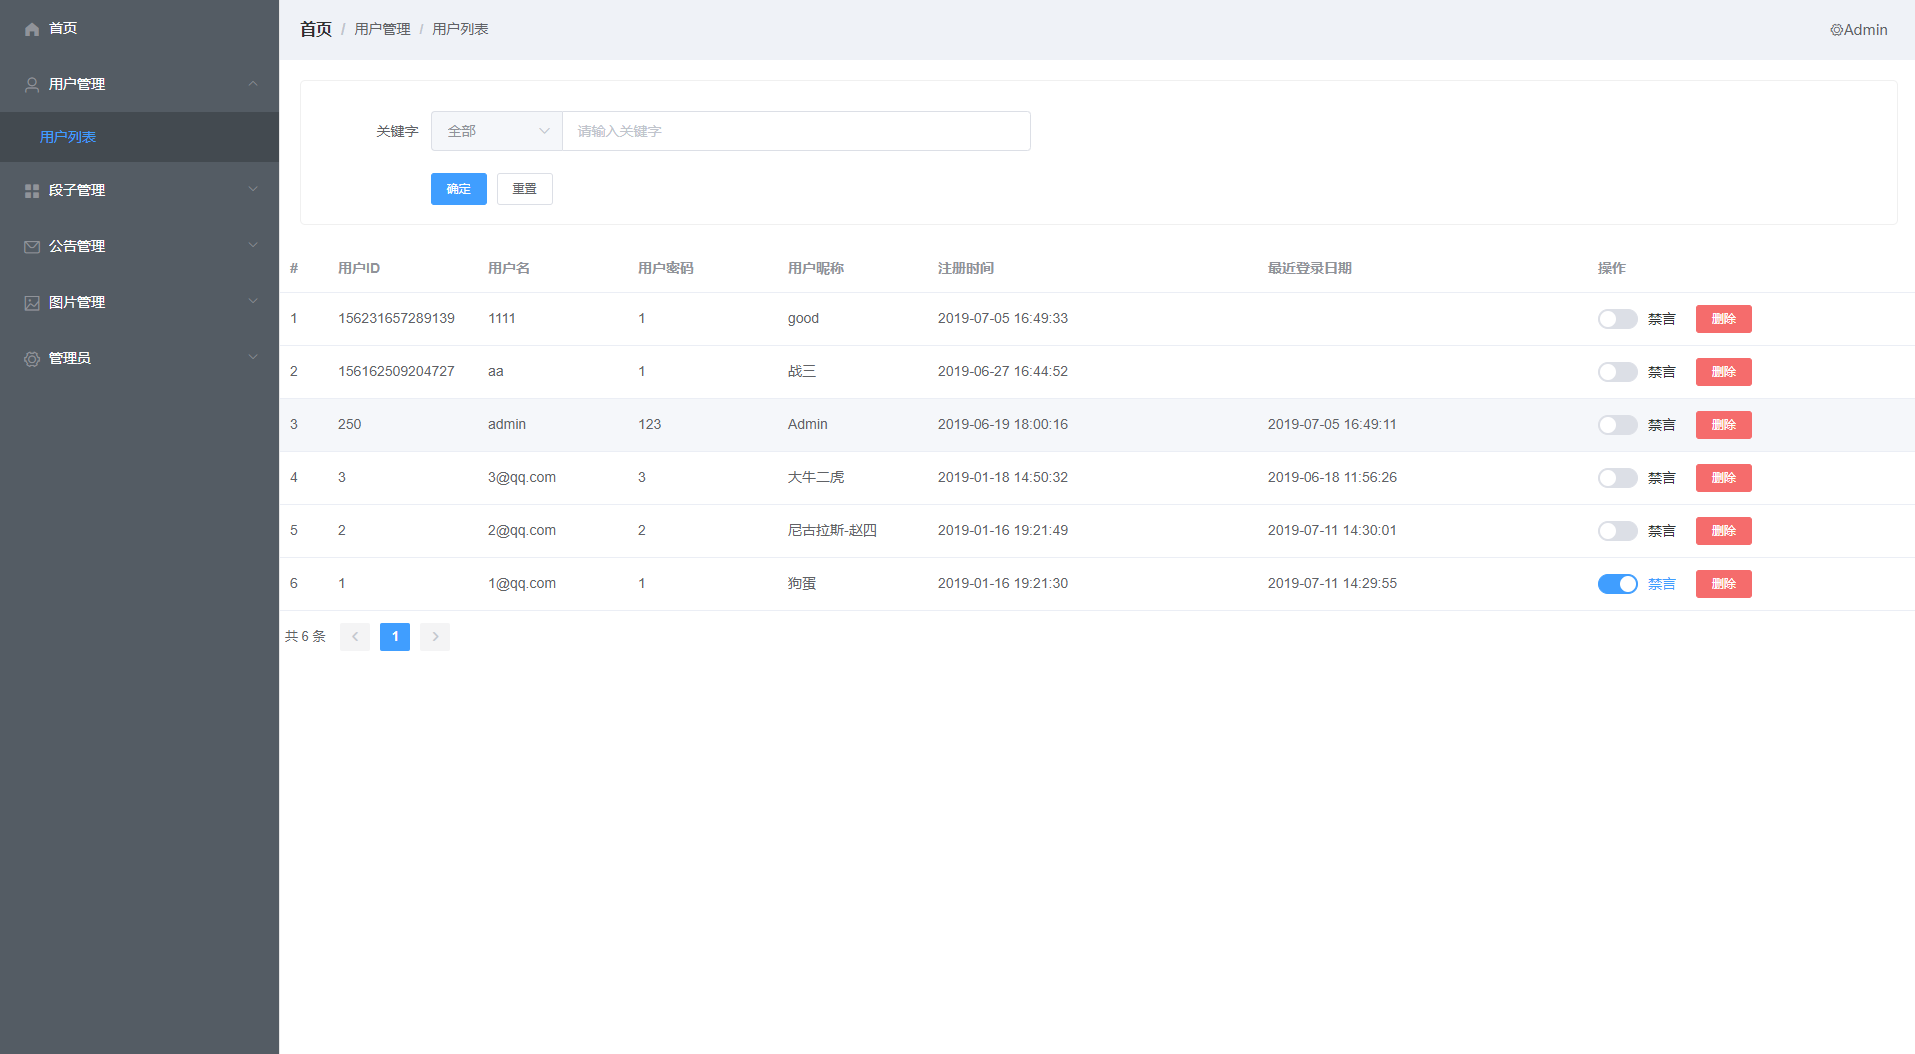Toggle mute switch for 3@qq.com

pos(1617,478)
